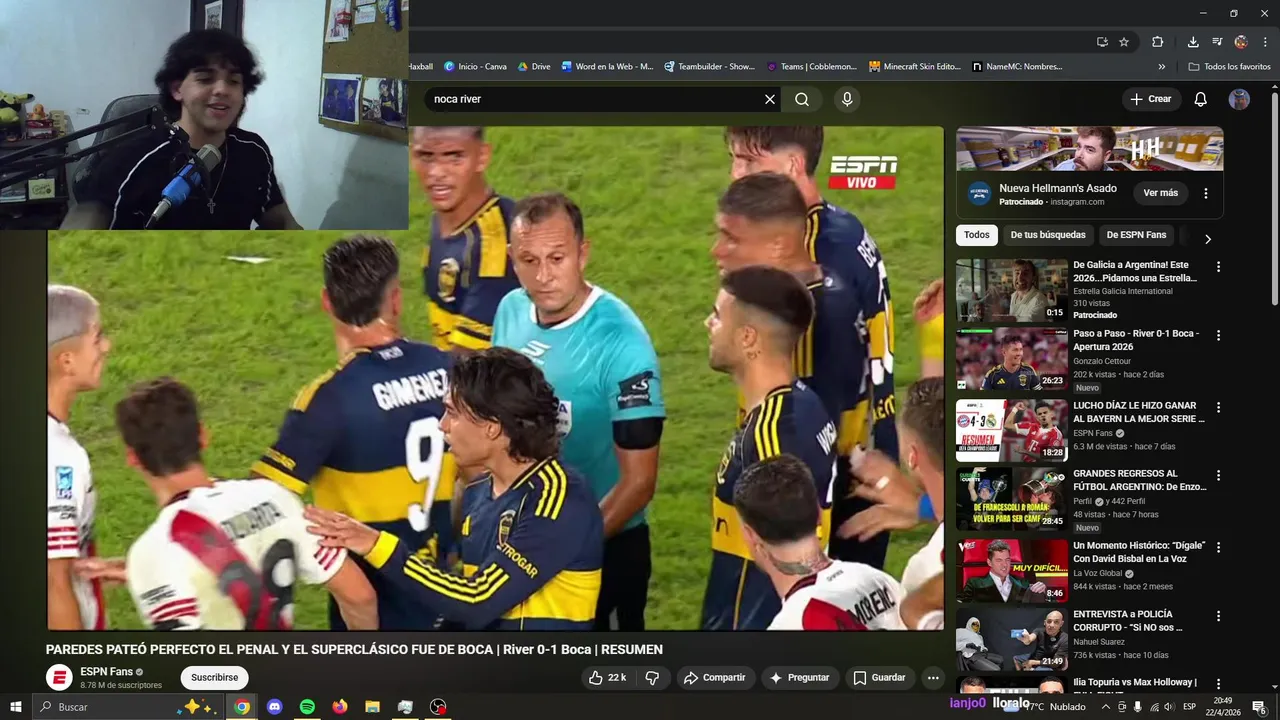Viewport: 1280px width, 720px height.
Task: Save video with Guardar button
Action: [x=879, y=677]
